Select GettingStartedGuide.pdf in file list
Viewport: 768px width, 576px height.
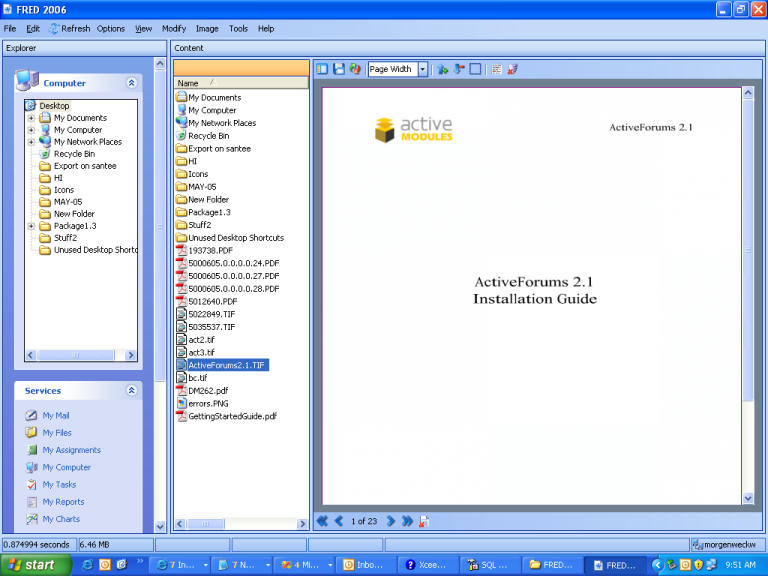[x=232, y=416]
